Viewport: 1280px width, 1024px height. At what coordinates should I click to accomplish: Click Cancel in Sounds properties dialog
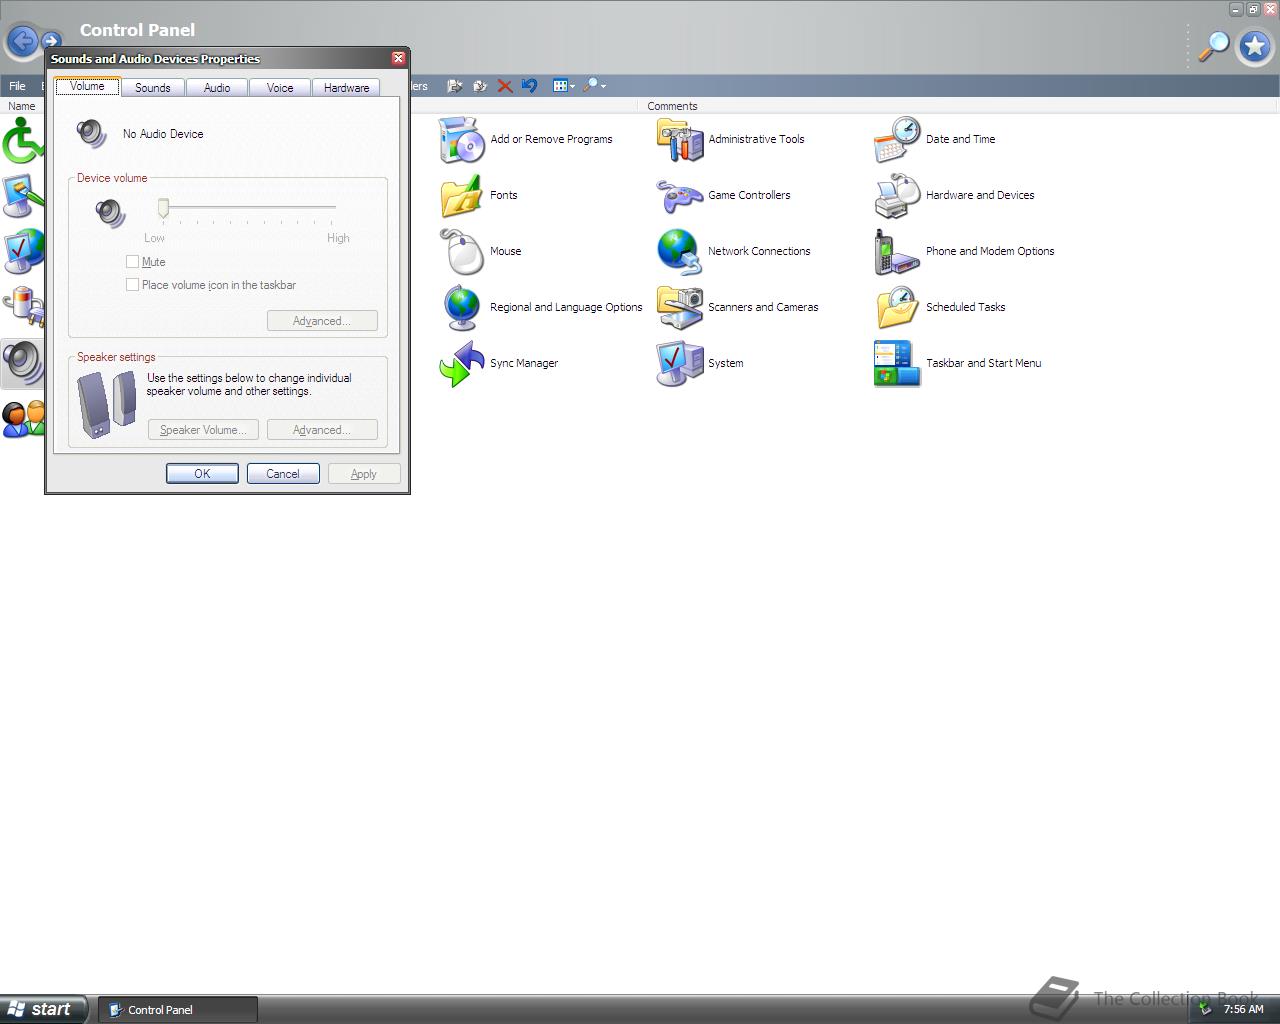click(x=283, y=474)
